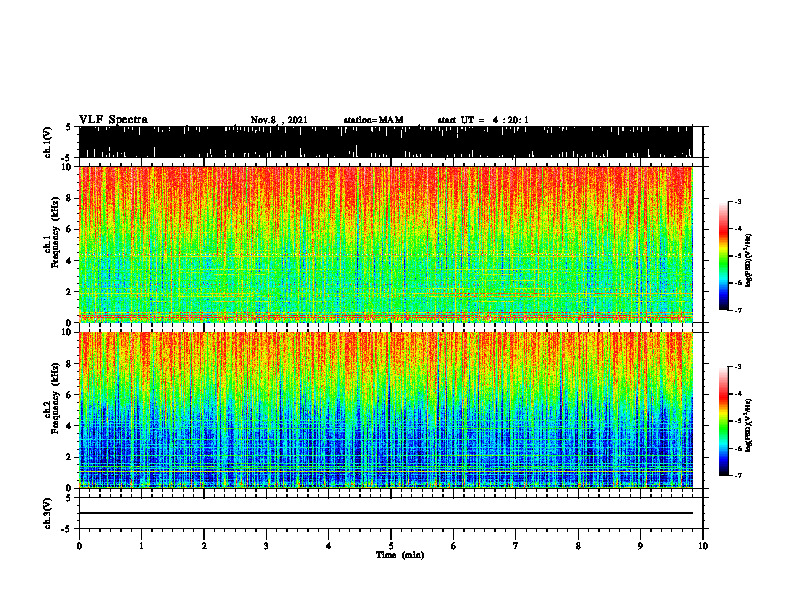Screen dimensions: 792x612
Task: Select the Time (min) axis title
Action: point(400,555)
